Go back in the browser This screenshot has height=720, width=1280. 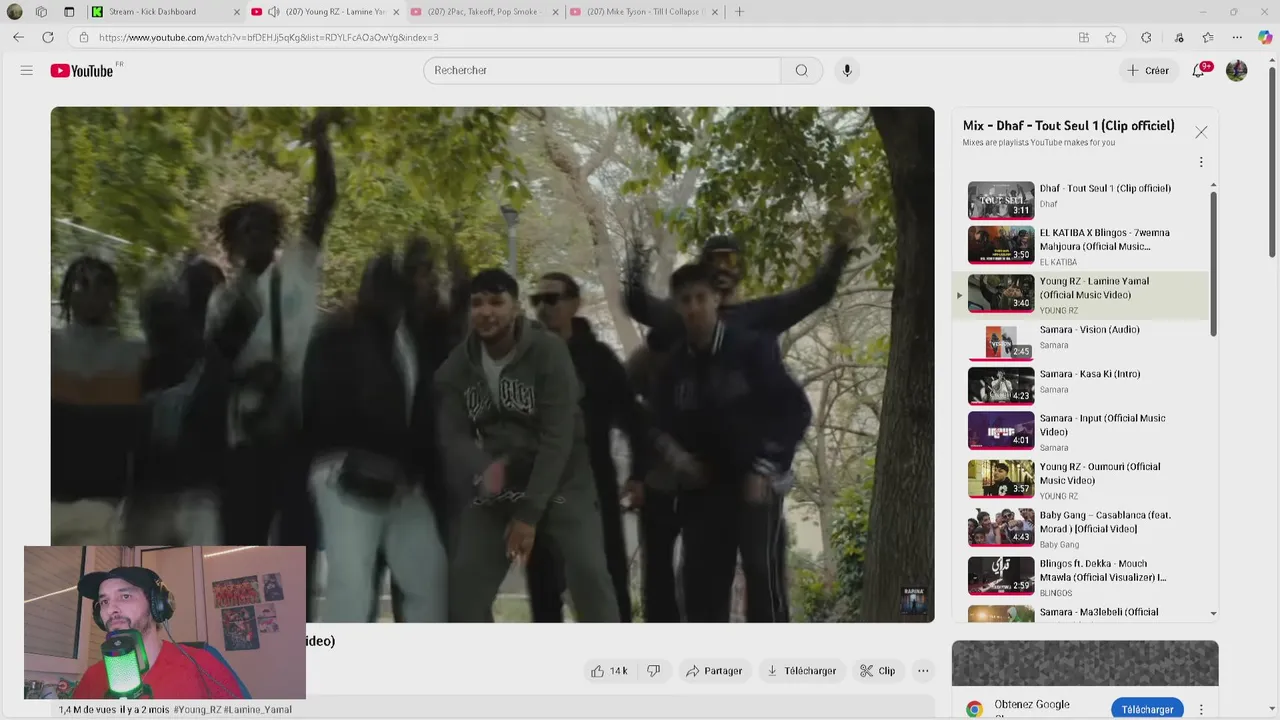click(18, 37)
